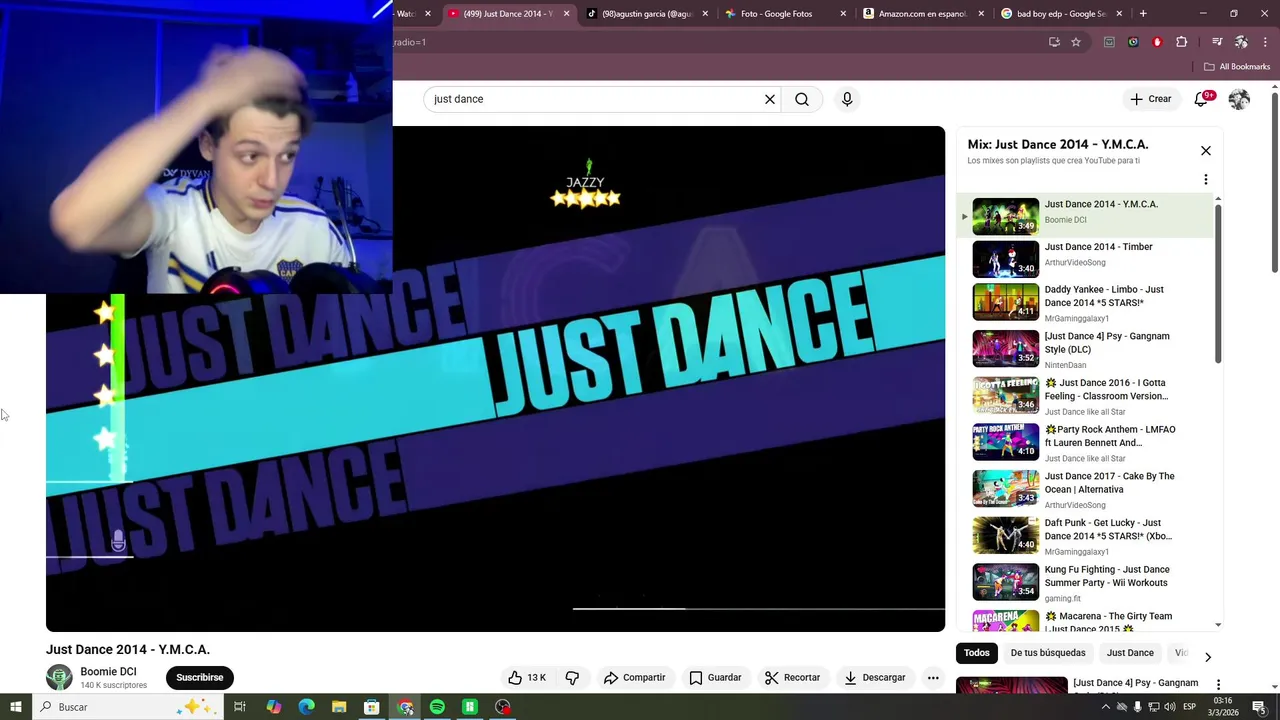Image resolution: width=1280 pixels, height=720 pixels.
Task: Search YouTube with the magnifier icon
Action: point(802,99)
